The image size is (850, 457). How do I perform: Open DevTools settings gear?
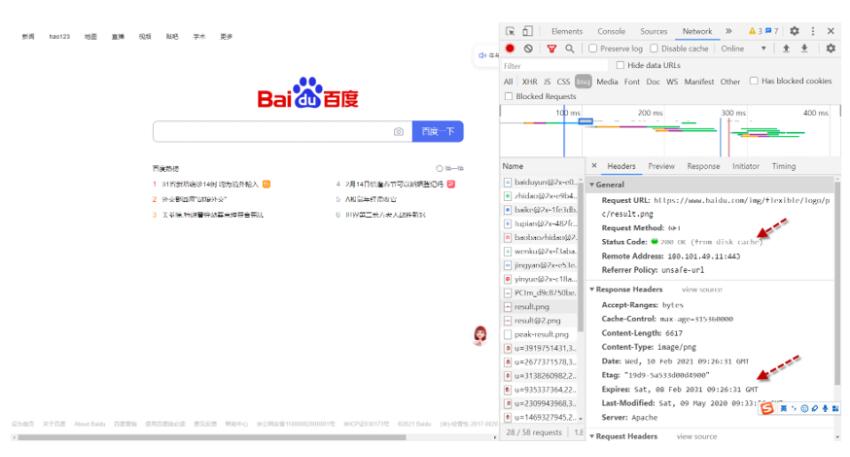tap(794, 31)
